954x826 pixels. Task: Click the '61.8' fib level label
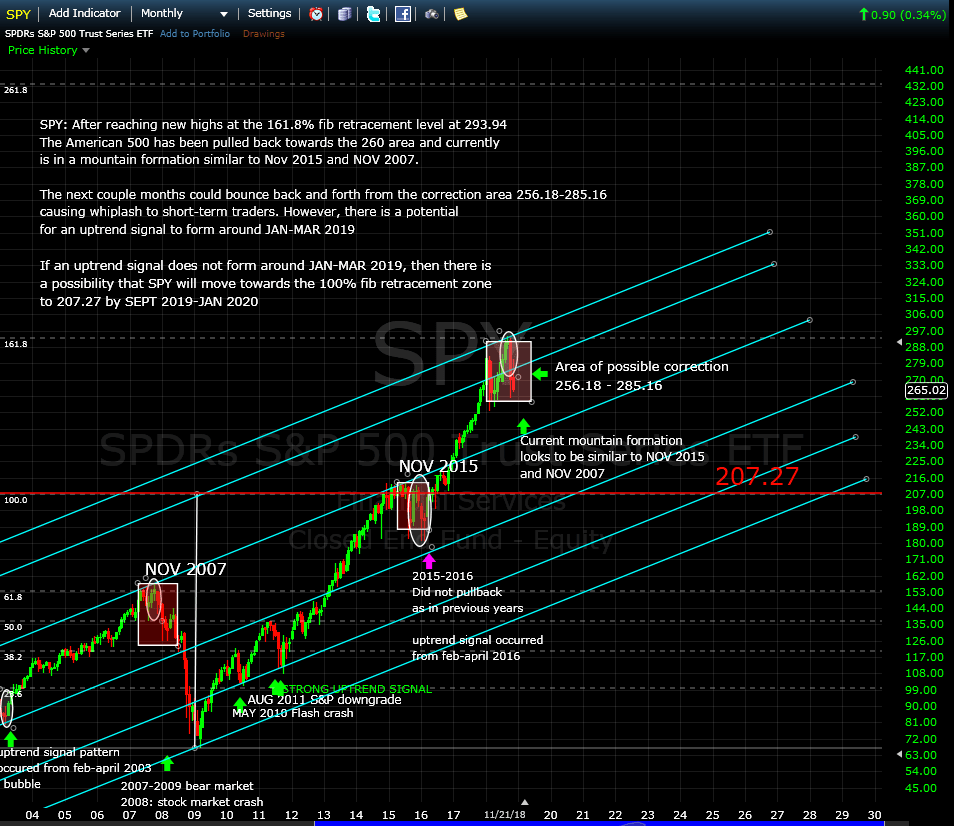[13, 597]
